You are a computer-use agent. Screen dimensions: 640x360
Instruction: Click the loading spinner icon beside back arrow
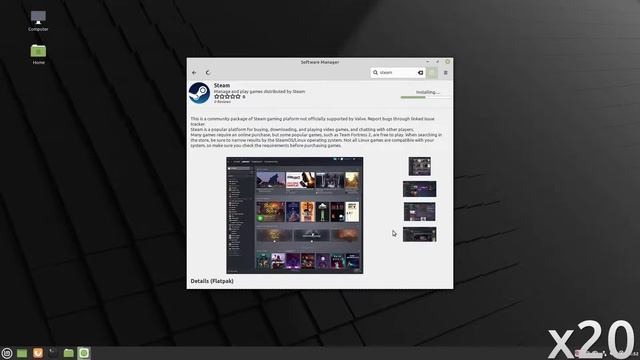tap(208, 73)
